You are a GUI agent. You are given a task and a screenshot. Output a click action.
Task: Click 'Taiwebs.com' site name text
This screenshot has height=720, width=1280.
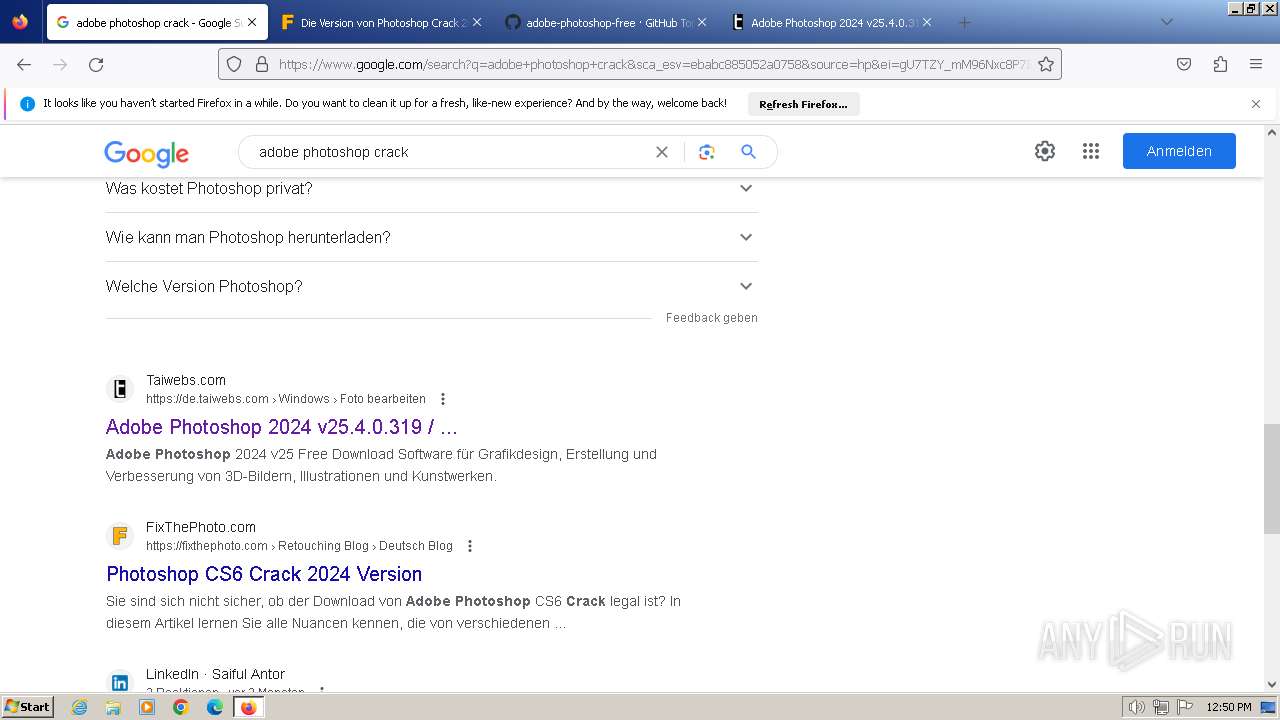point(186,380)
